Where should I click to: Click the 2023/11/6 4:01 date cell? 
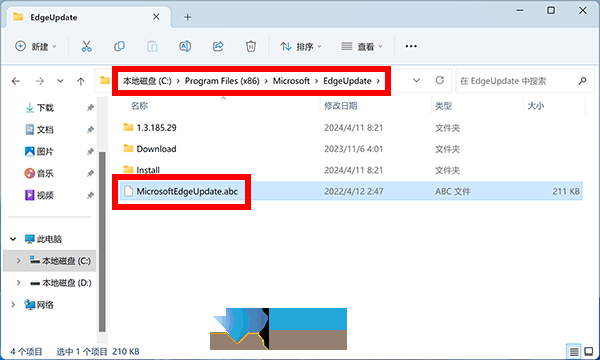click(x=354, y=149)
